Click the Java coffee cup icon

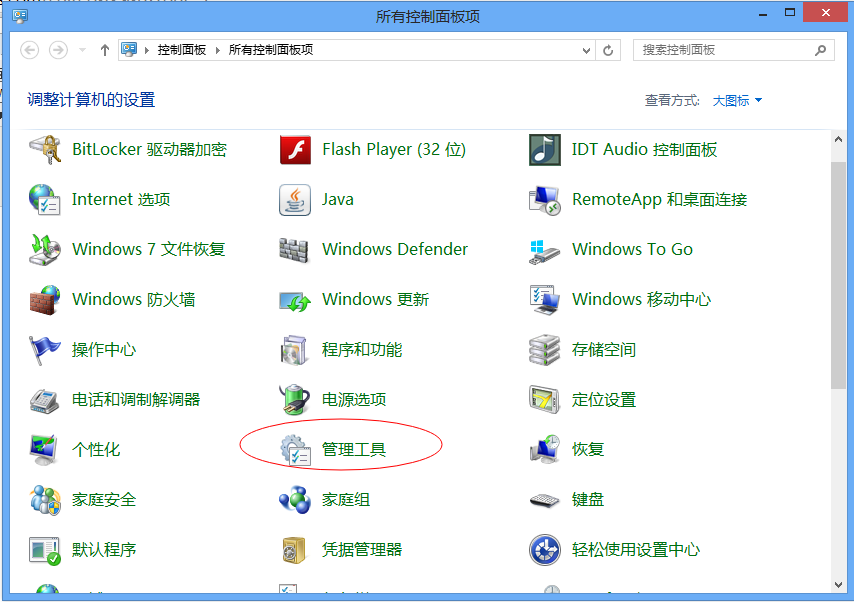coord(295,199)
